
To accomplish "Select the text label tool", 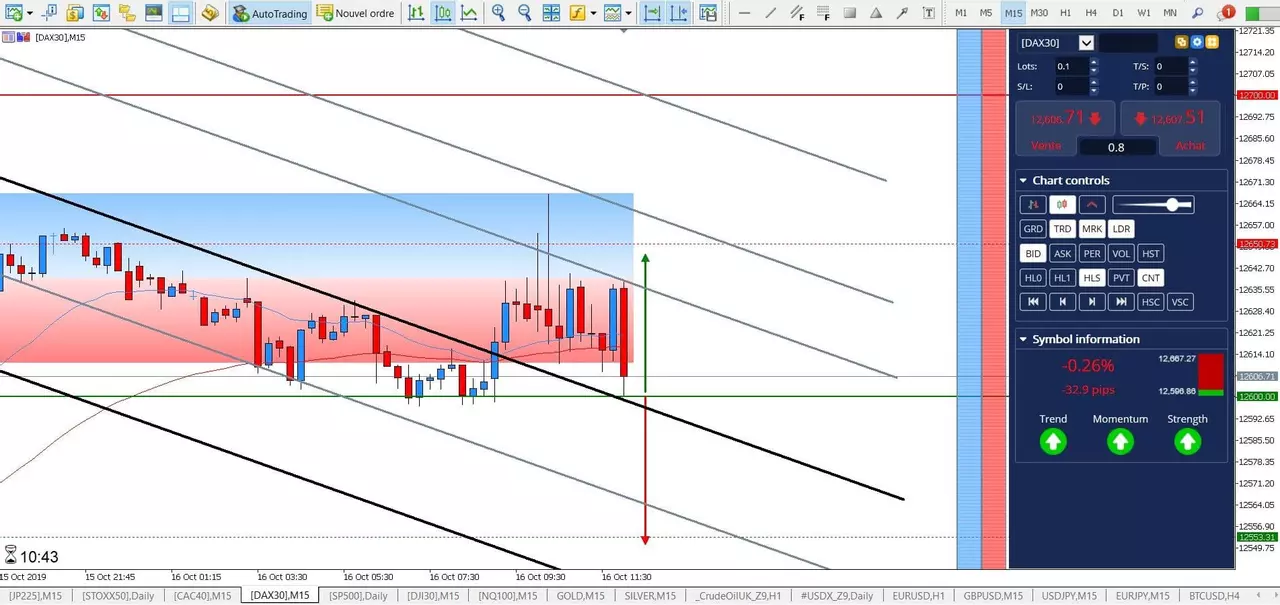I will (929, 13).
